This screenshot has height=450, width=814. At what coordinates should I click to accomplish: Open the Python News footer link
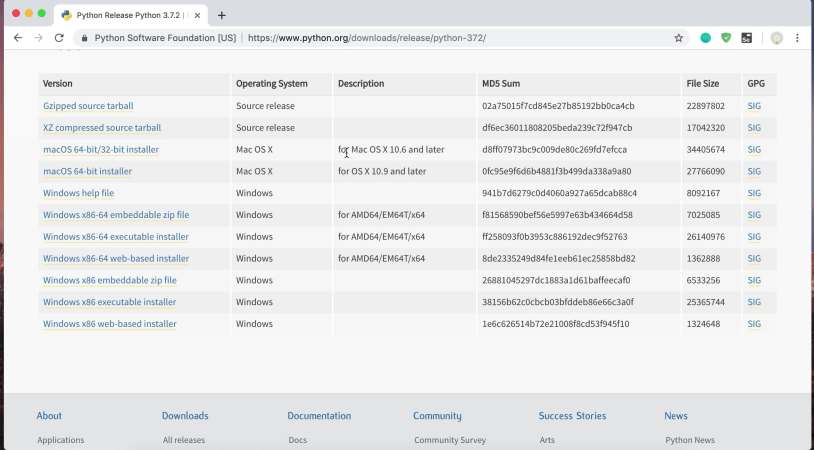(690, 440)
